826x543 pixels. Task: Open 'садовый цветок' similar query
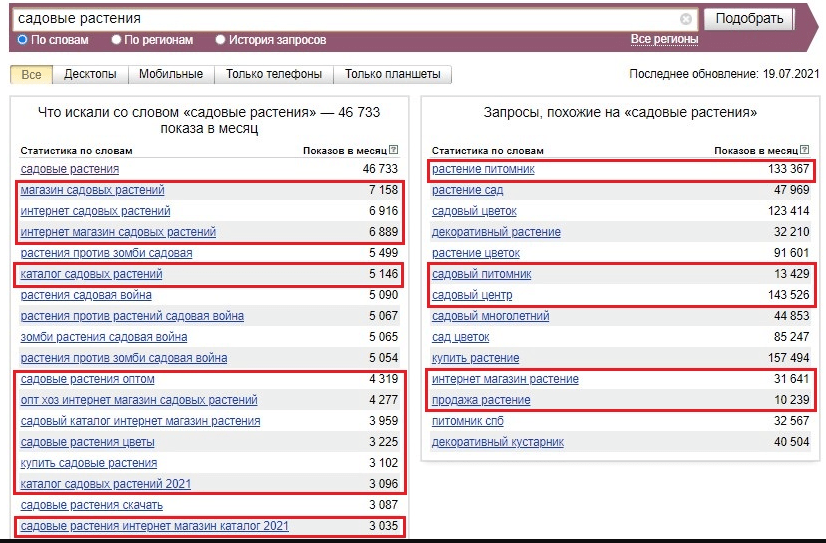coord(474,211)
